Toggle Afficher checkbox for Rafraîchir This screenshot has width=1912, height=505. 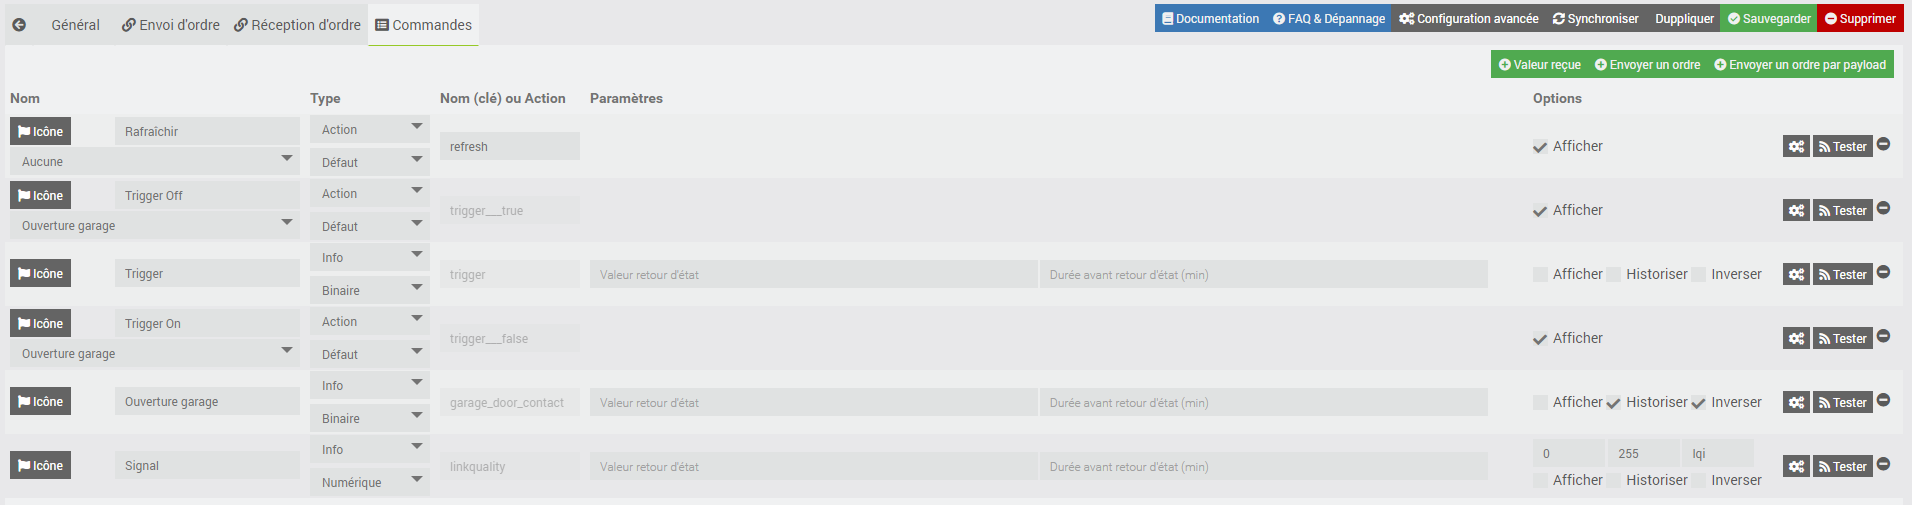pos(1540,147)
